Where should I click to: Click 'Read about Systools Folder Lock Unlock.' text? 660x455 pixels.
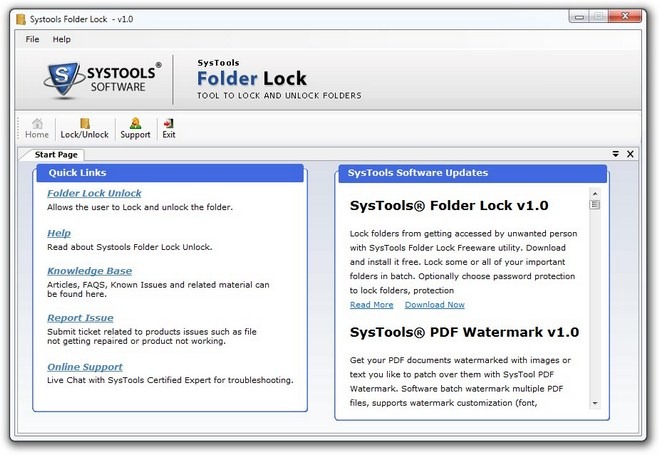coord(130,247)
